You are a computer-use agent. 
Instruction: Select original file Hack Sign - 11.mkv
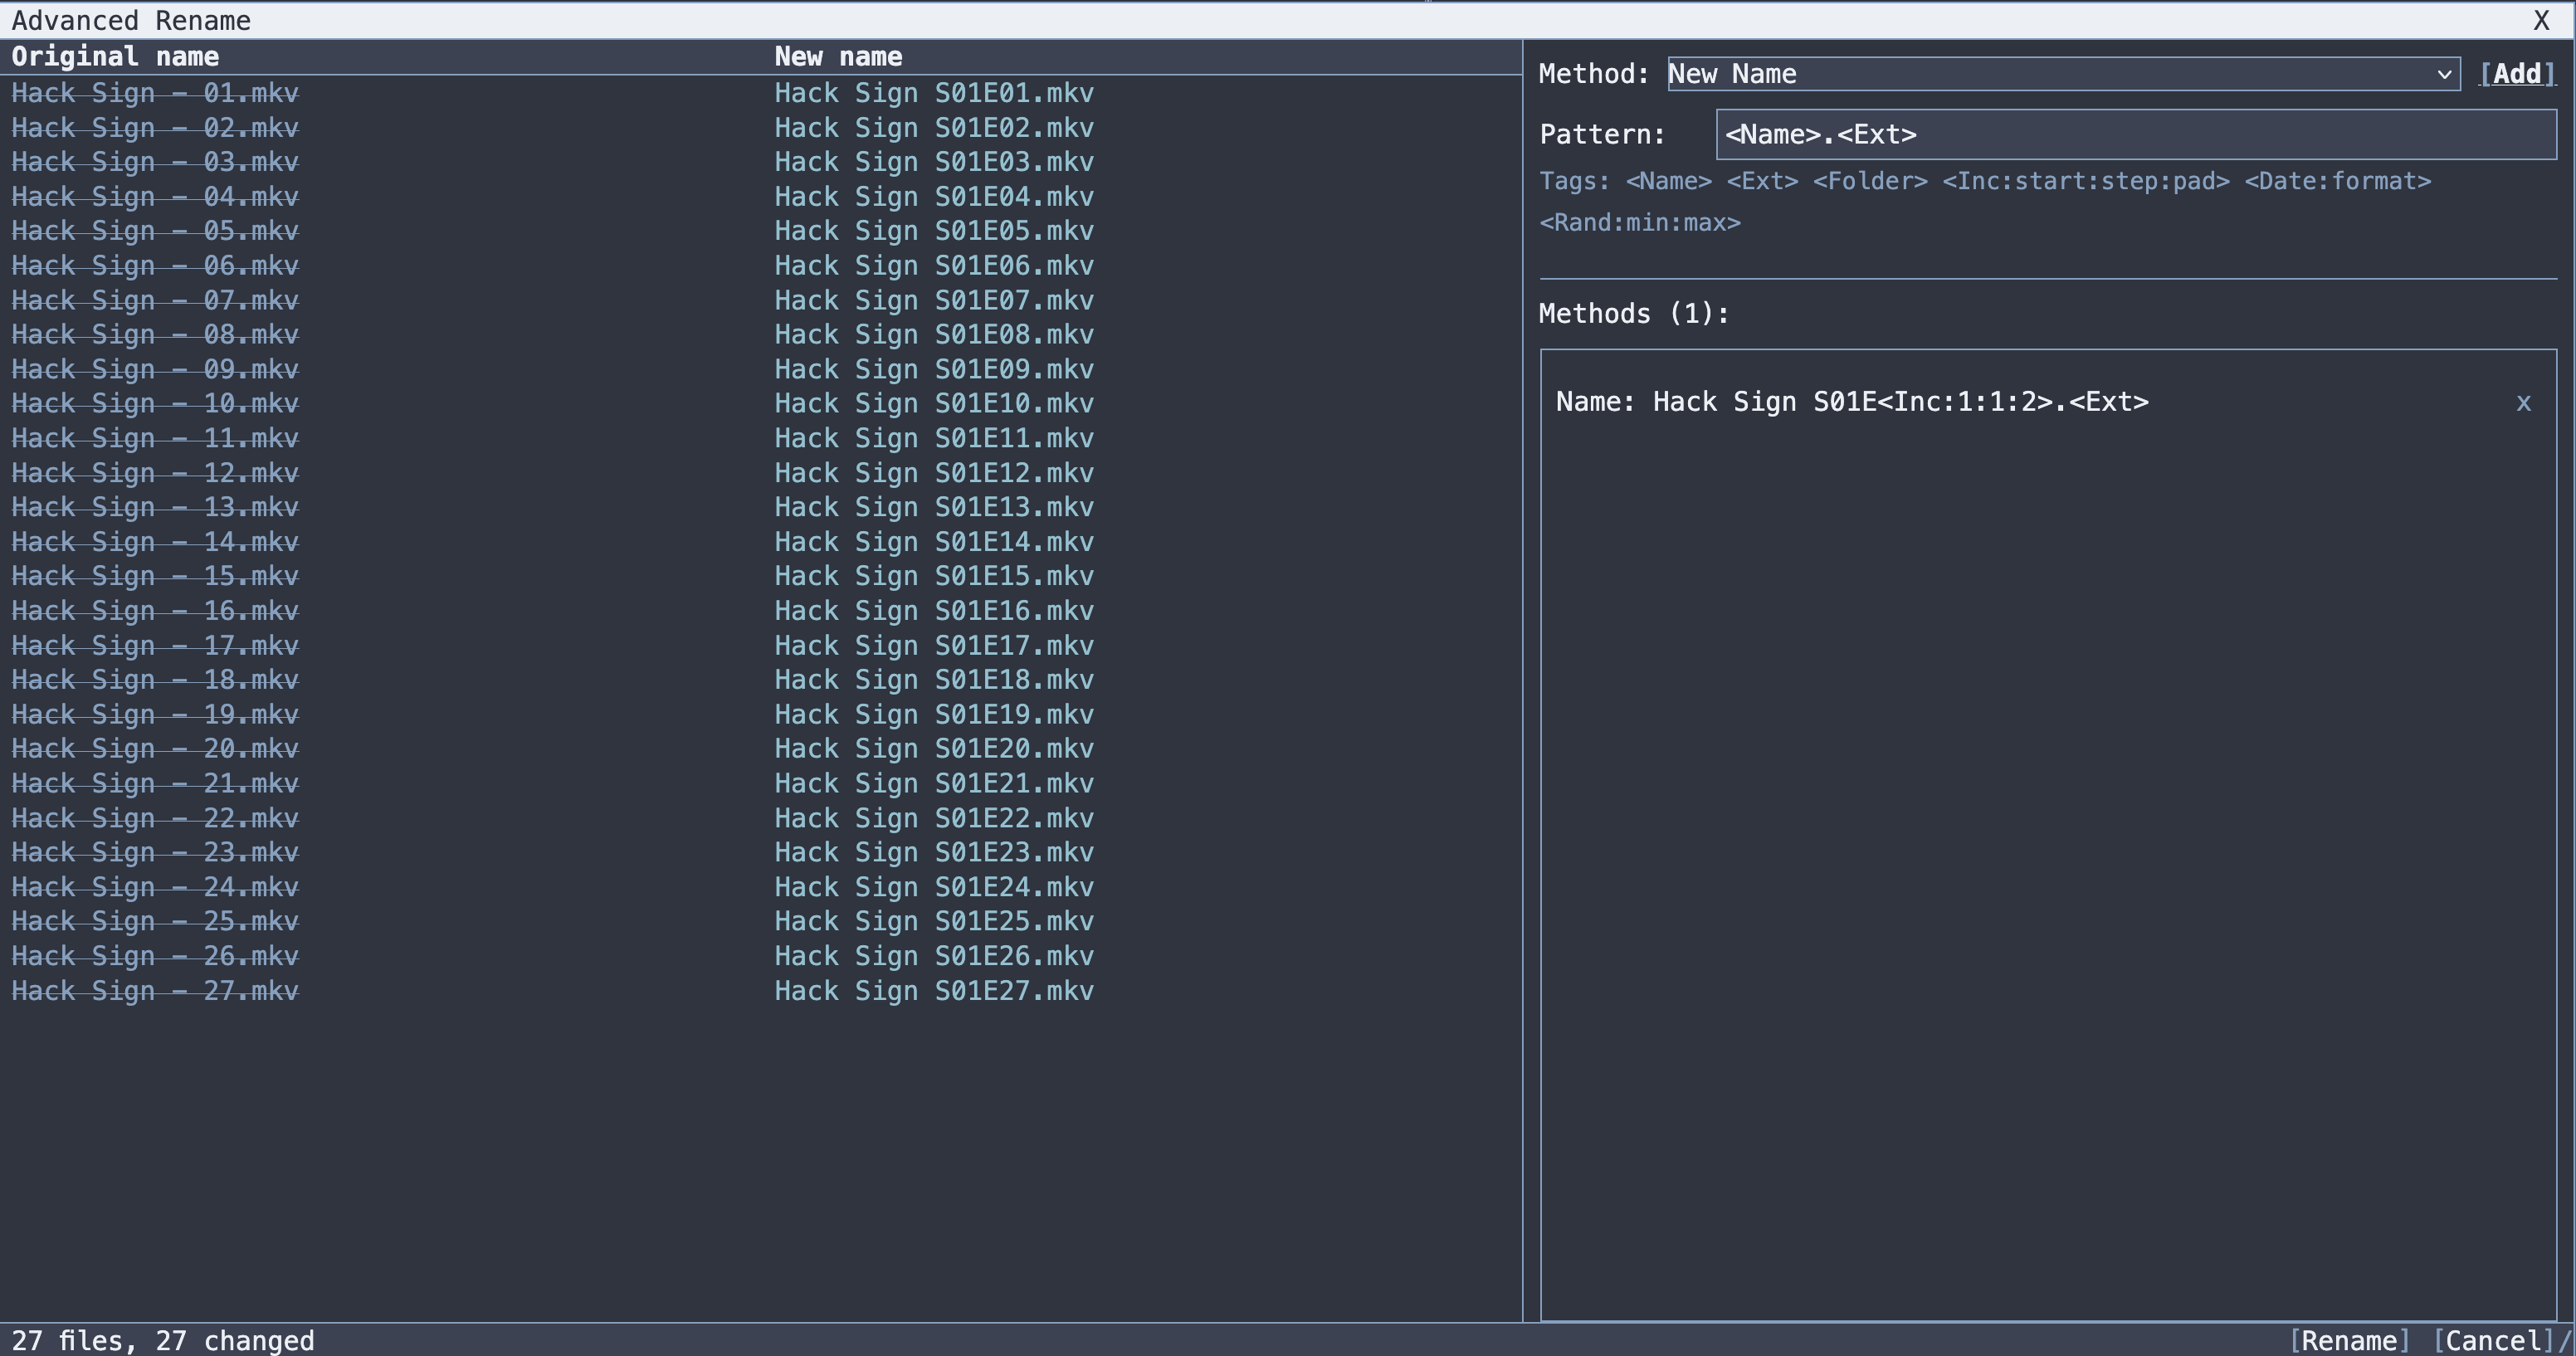click(x=155, y=438)
